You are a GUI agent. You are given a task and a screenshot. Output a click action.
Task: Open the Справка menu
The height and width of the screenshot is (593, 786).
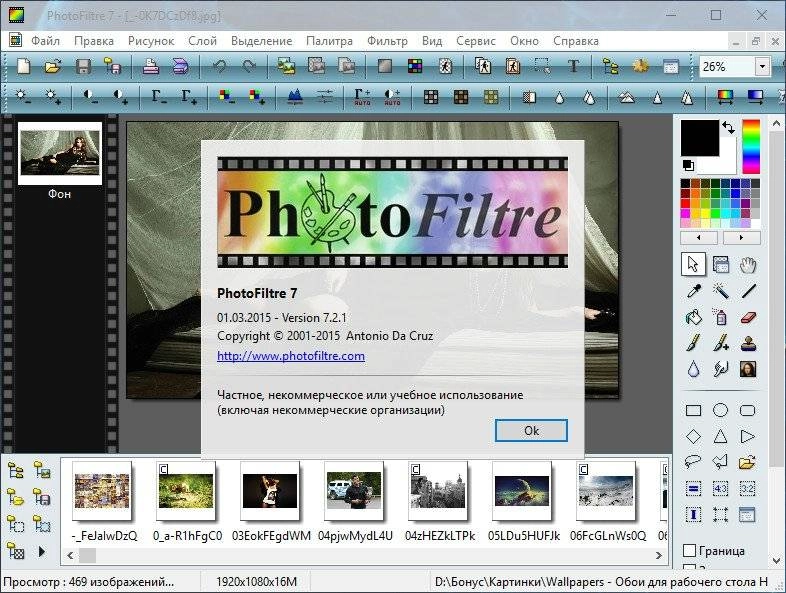click(575, 41)
